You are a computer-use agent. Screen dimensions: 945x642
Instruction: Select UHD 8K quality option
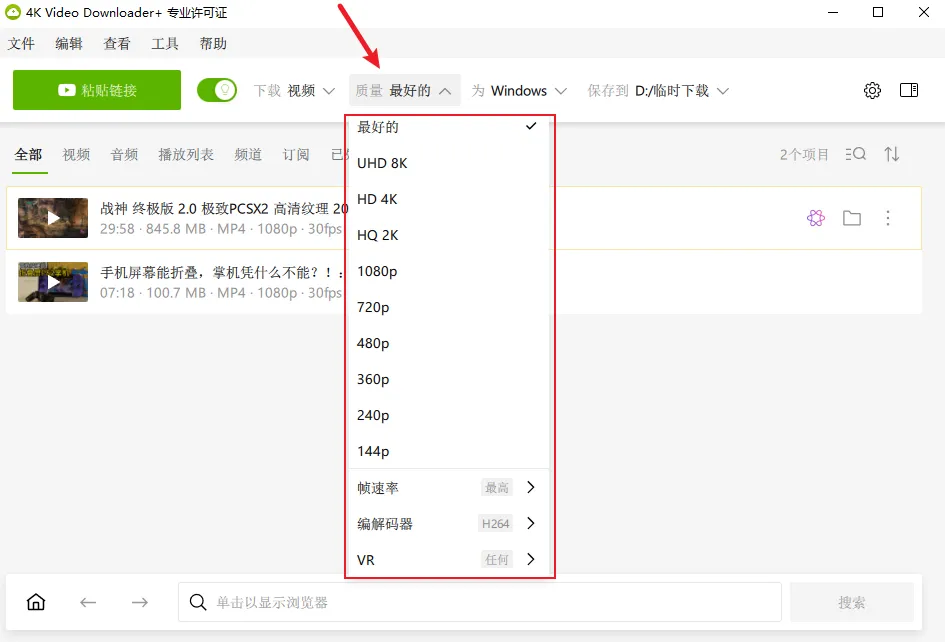(449, 163)
